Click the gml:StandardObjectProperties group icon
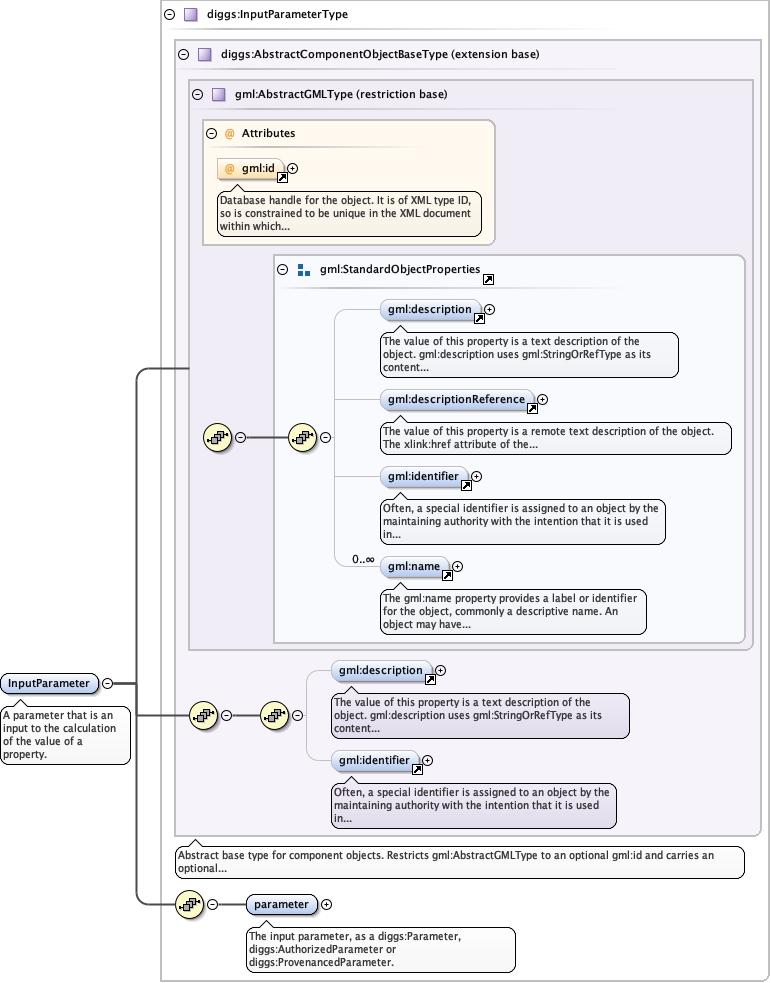The width and height of the screenshot is (771, 983). pos(304,270)
